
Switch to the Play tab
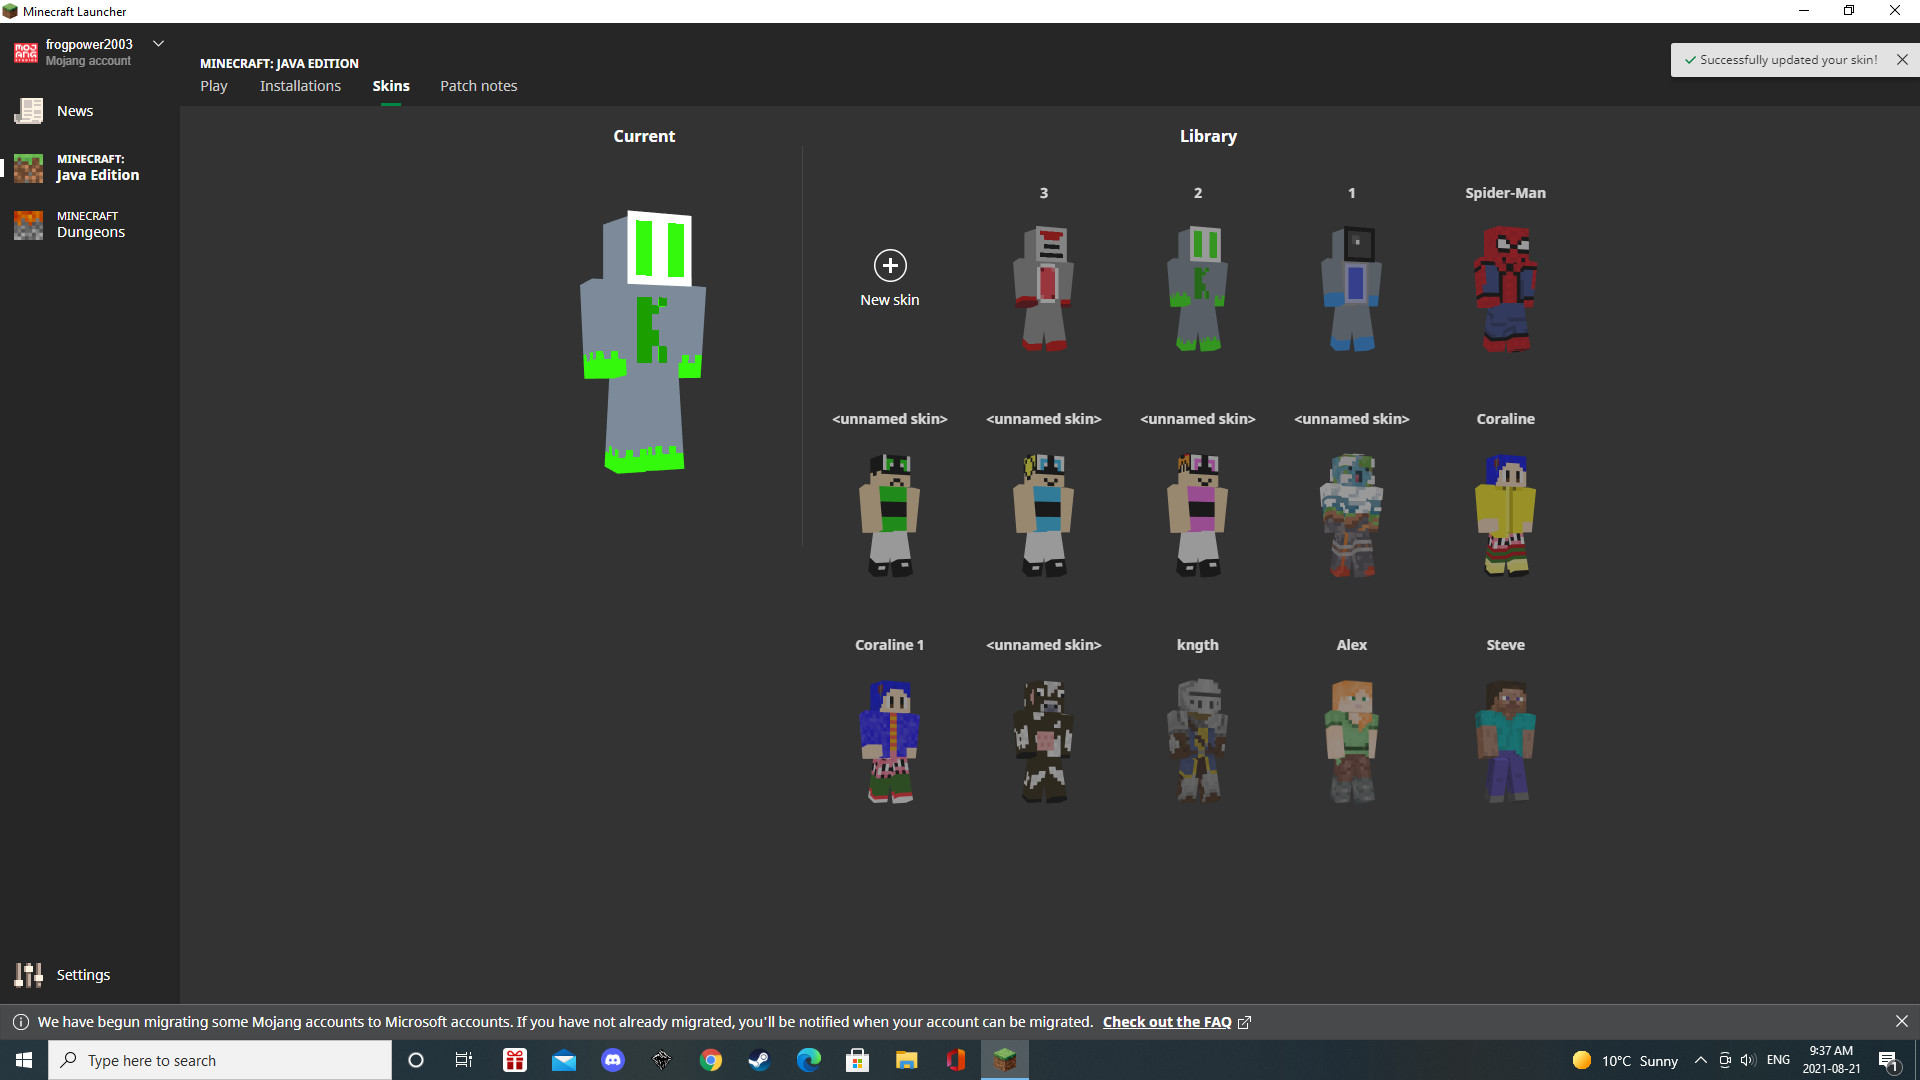pyautogui.click(x=214, y=86)
